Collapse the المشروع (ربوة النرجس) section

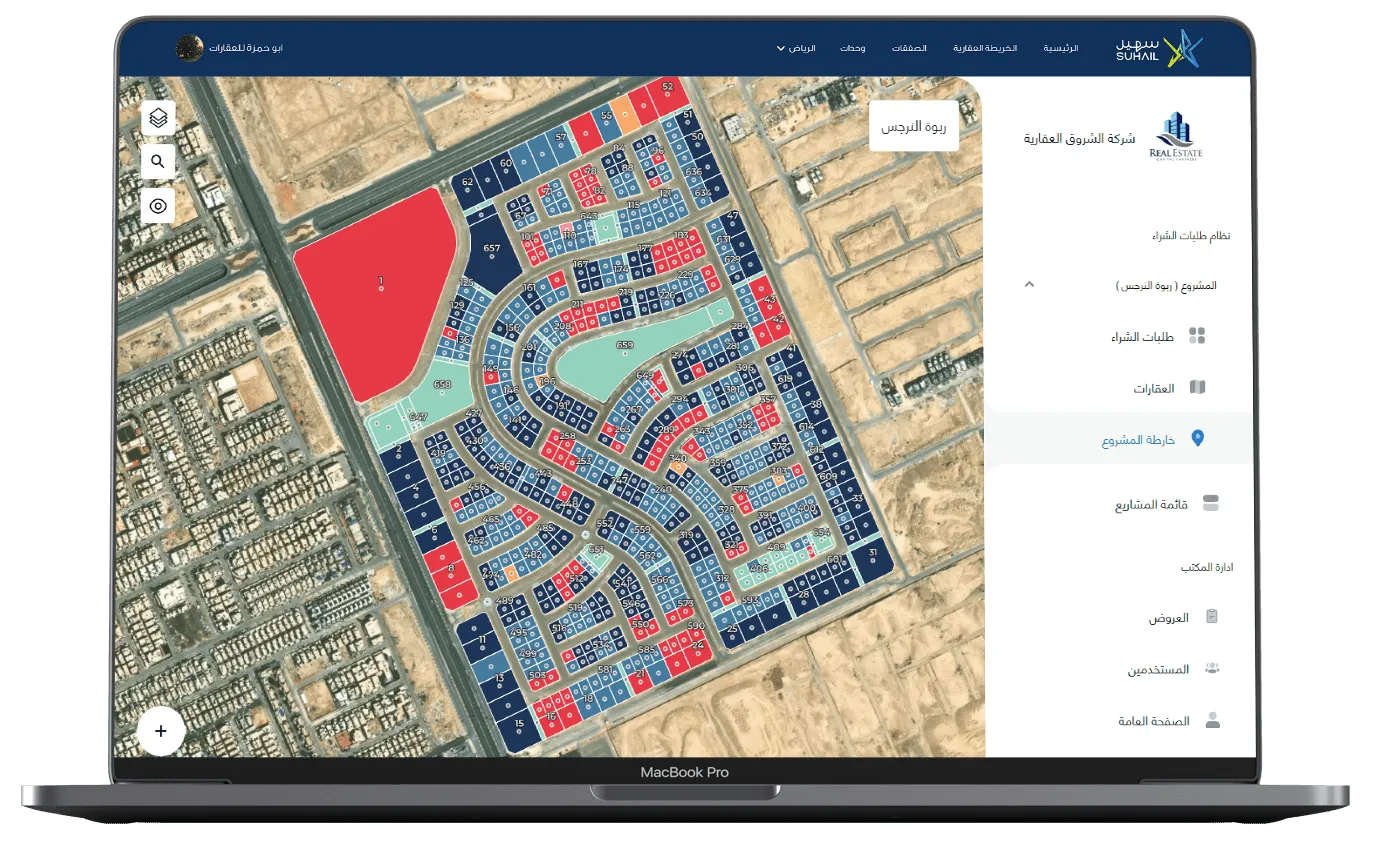[x=1029, y=285]
